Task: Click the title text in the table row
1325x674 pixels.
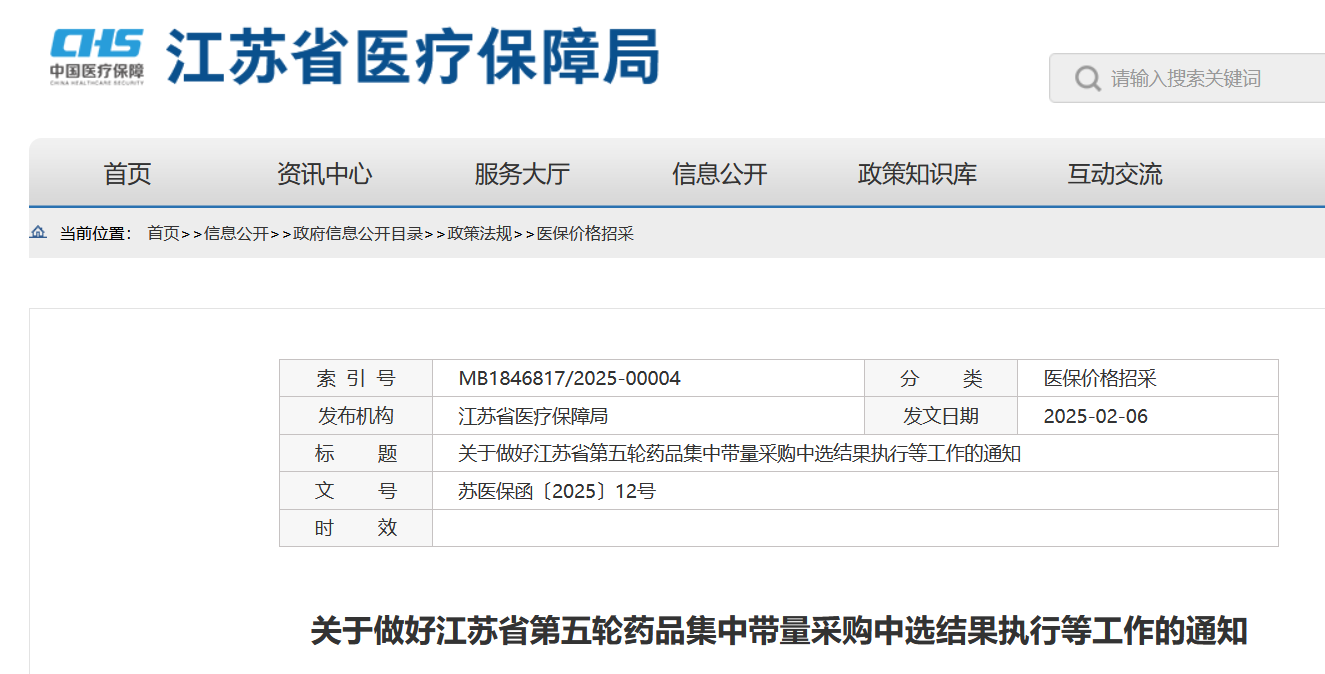Action: [x=739, y=454]
